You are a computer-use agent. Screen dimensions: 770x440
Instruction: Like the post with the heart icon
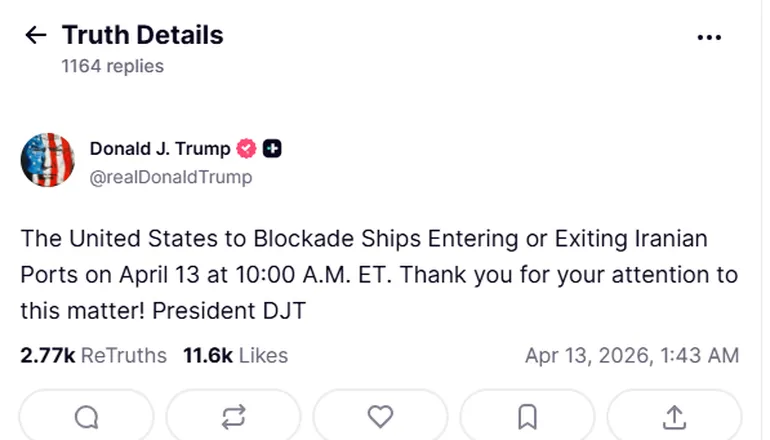click(380, 416)
